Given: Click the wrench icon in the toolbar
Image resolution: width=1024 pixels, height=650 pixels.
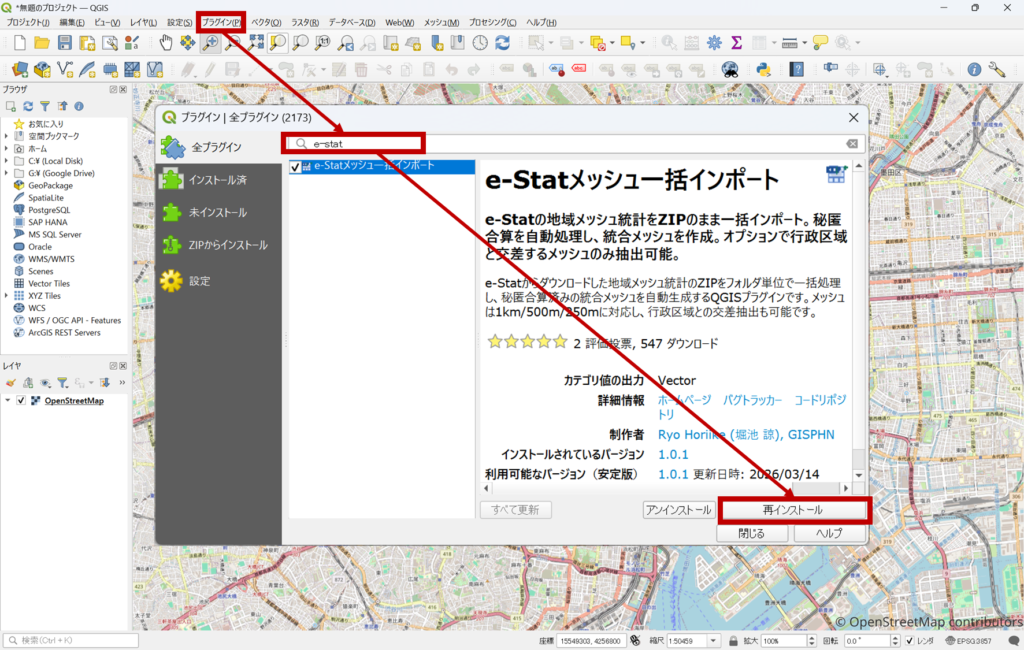Looking at the screenshot, I should click(x=996, y=69).
